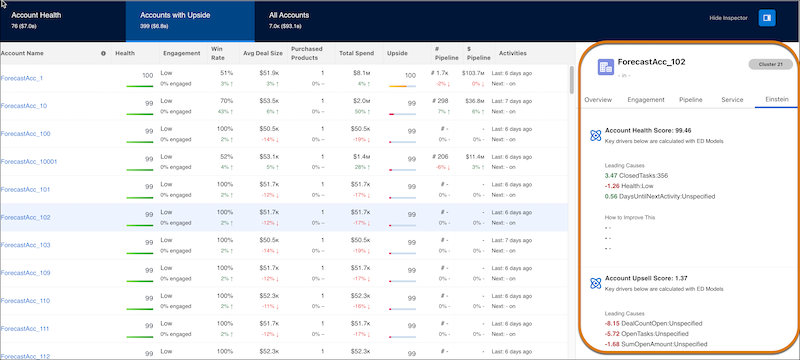This screenshot has height=360, width=800.
Task: Click the info icon beside Account Name header
Action: (x=104, y=53)
